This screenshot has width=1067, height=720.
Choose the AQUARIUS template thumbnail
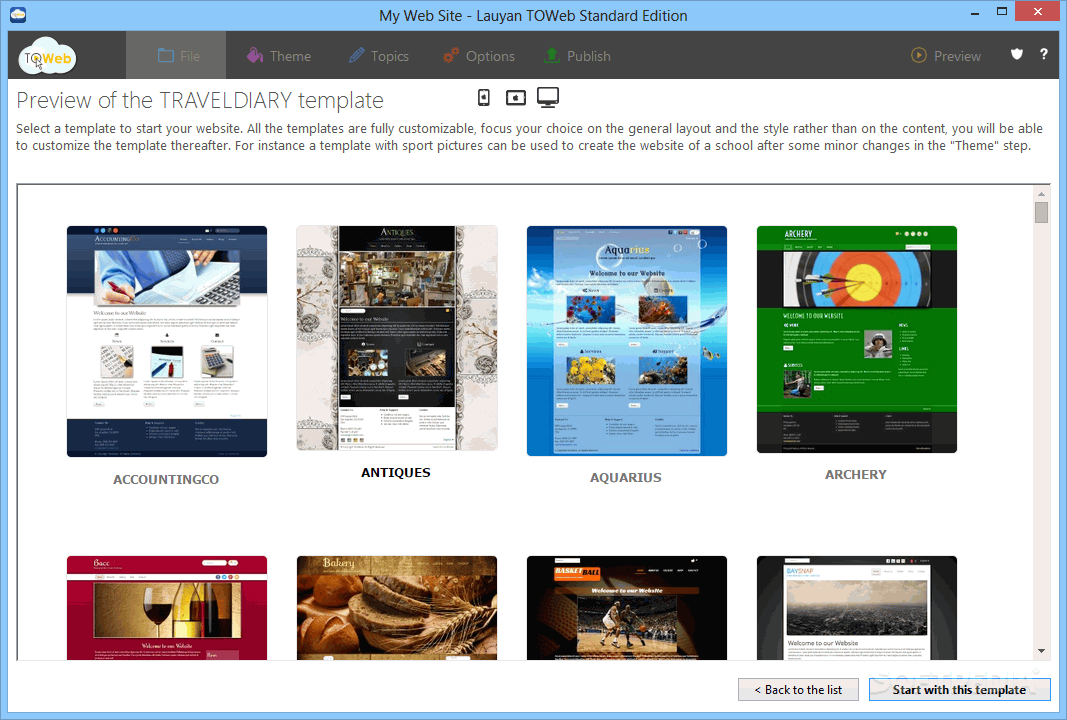pos(627,340)
